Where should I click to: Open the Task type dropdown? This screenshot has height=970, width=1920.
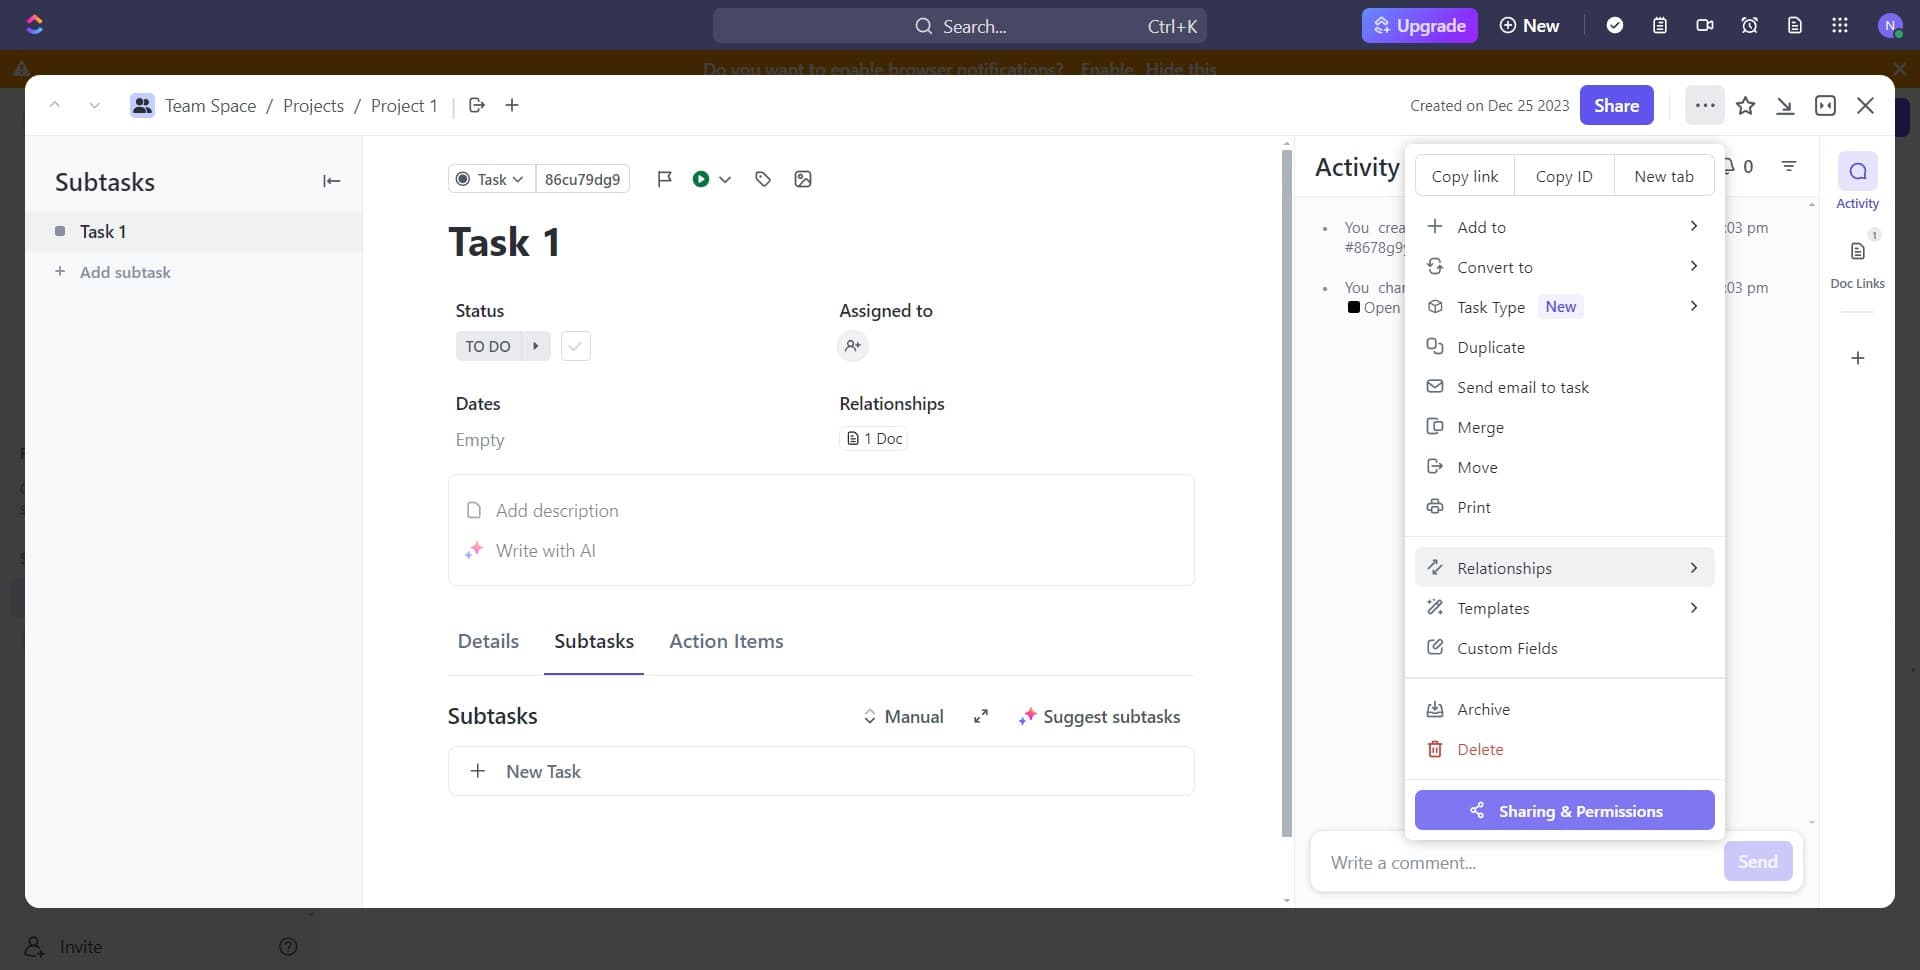(x=1490, y=306)
